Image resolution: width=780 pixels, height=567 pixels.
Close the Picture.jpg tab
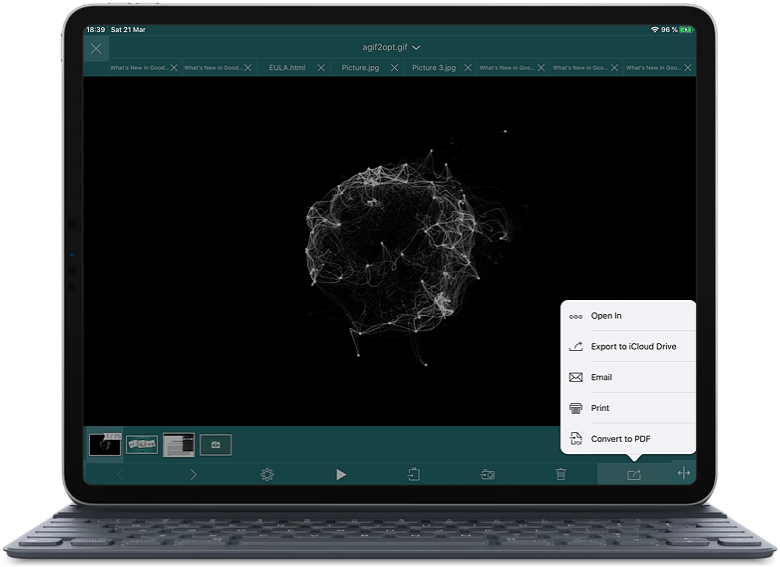coord(394,68)
